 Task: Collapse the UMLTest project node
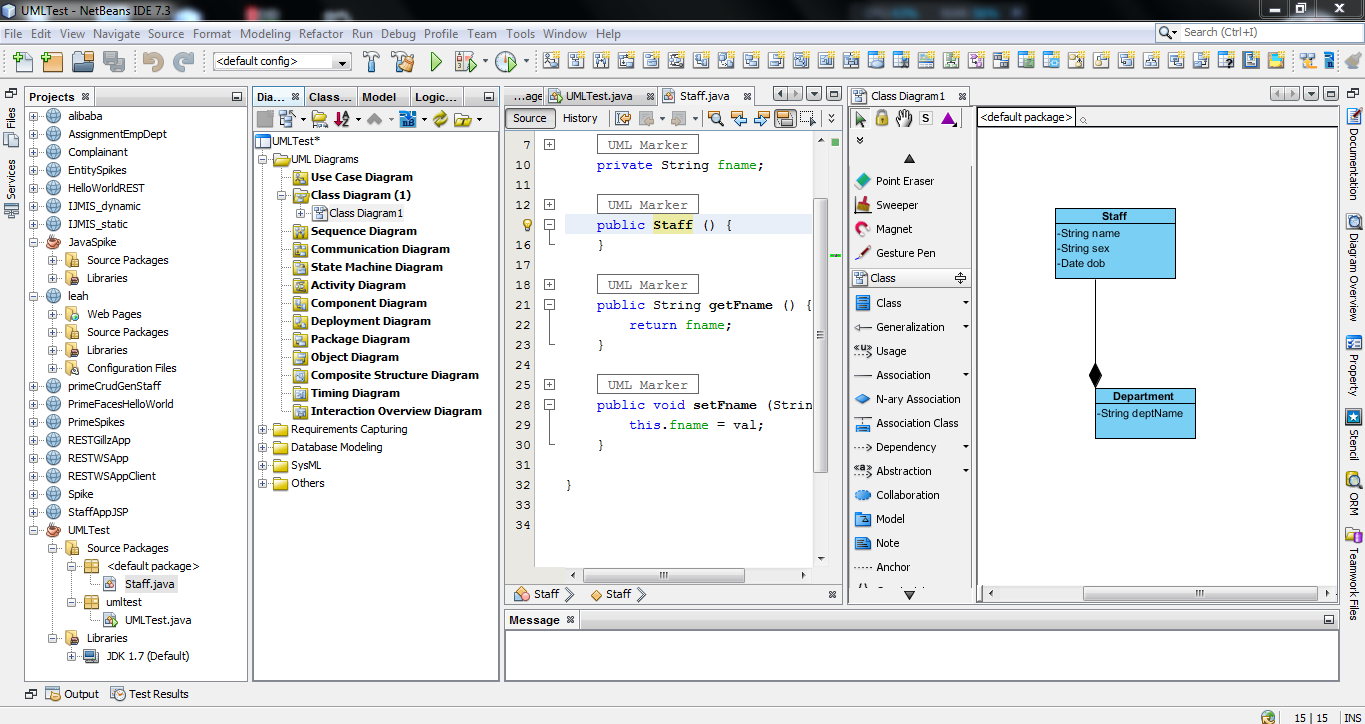coord(33,530)
